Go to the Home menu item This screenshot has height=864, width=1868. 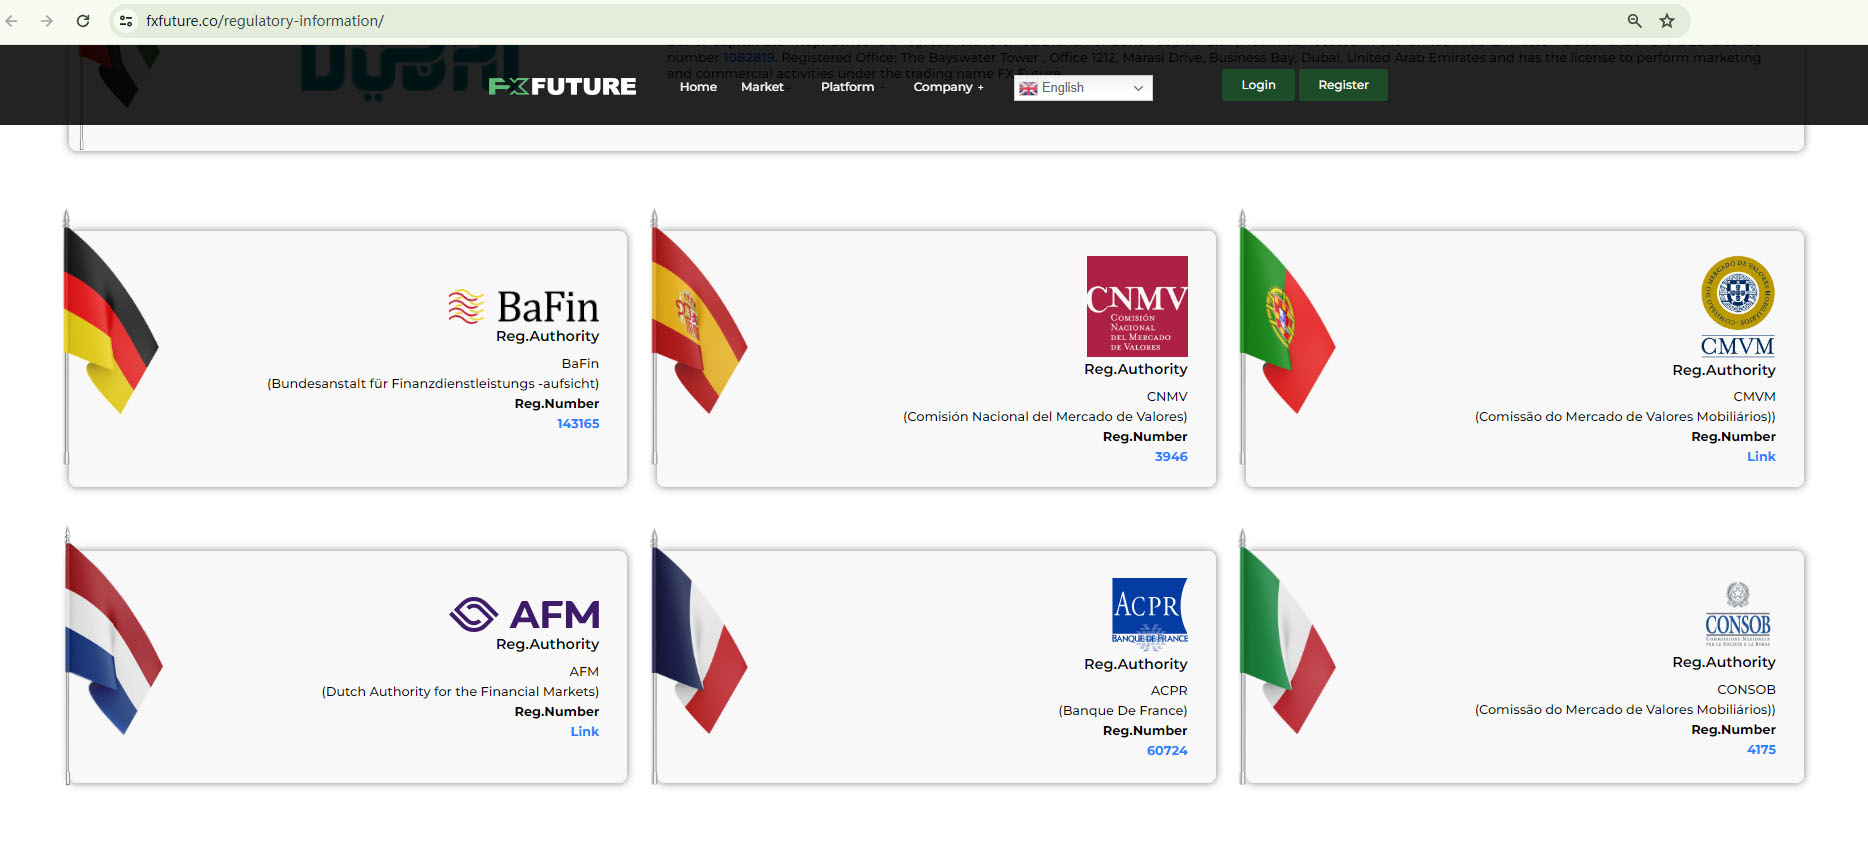coord(698,87)
